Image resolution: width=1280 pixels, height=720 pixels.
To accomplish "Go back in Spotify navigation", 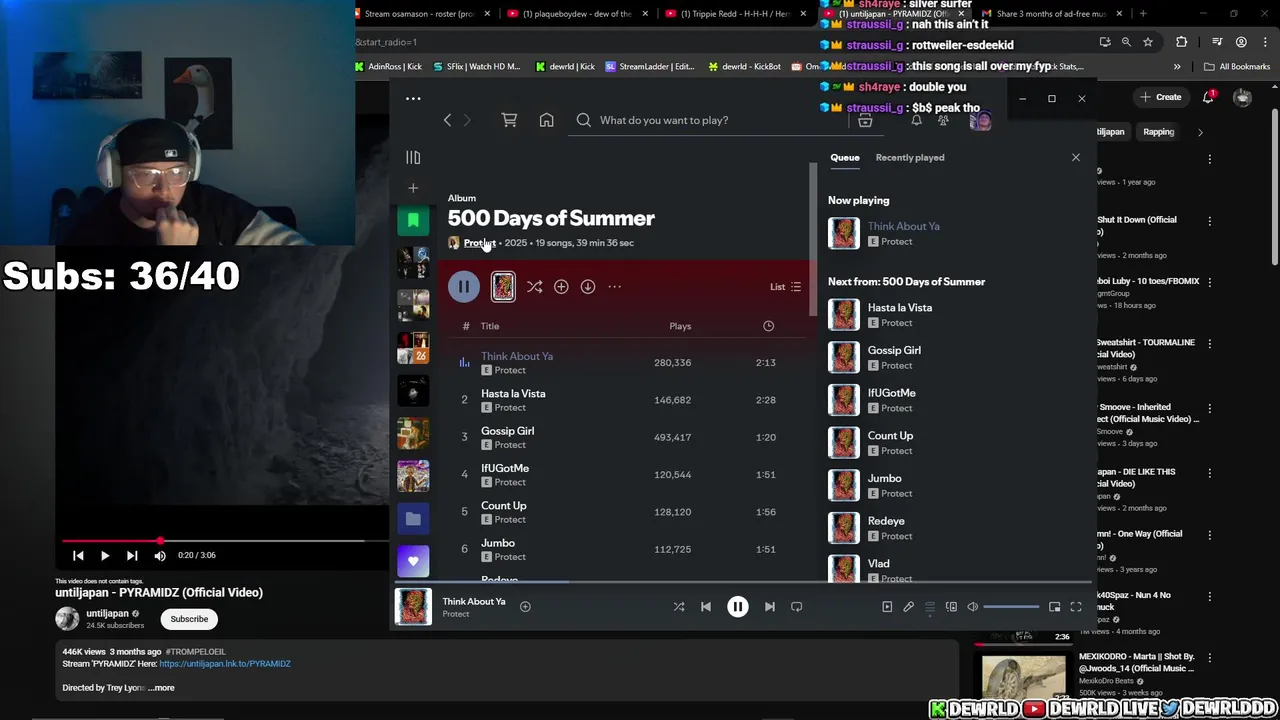I will pos(447,120).
